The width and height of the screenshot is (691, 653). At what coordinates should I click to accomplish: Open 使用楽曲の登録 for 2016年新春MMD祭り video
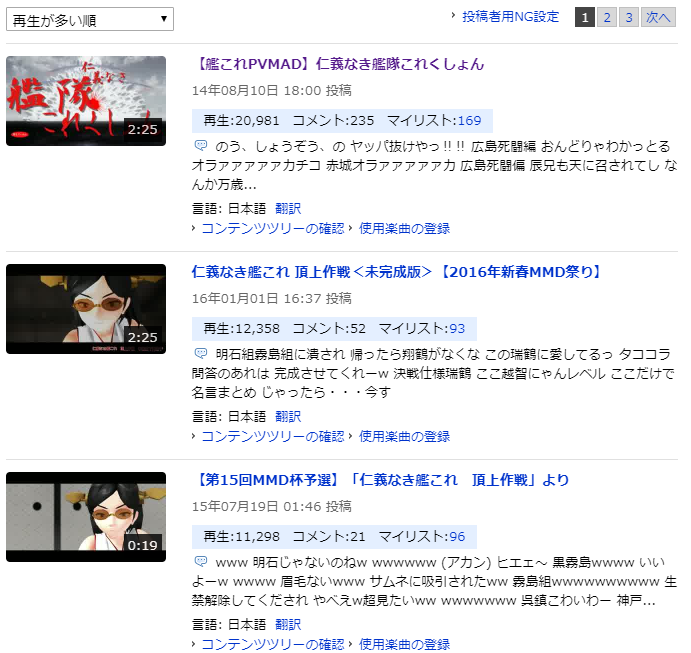coord(404,436)
